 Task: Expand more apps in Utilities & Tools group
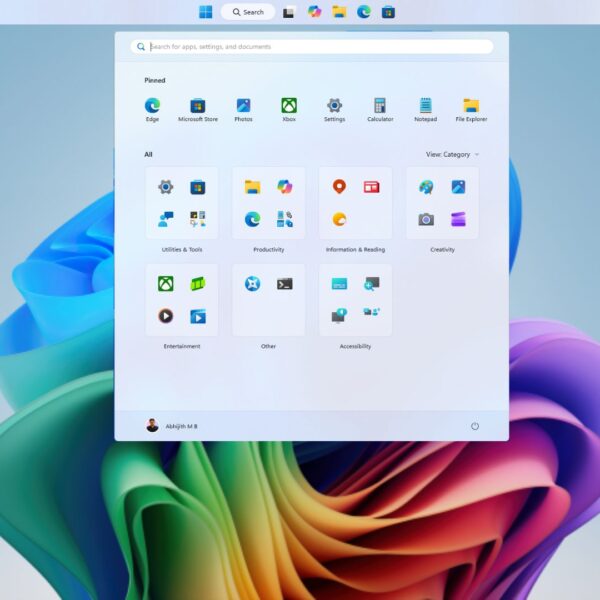tap(198, 219)
